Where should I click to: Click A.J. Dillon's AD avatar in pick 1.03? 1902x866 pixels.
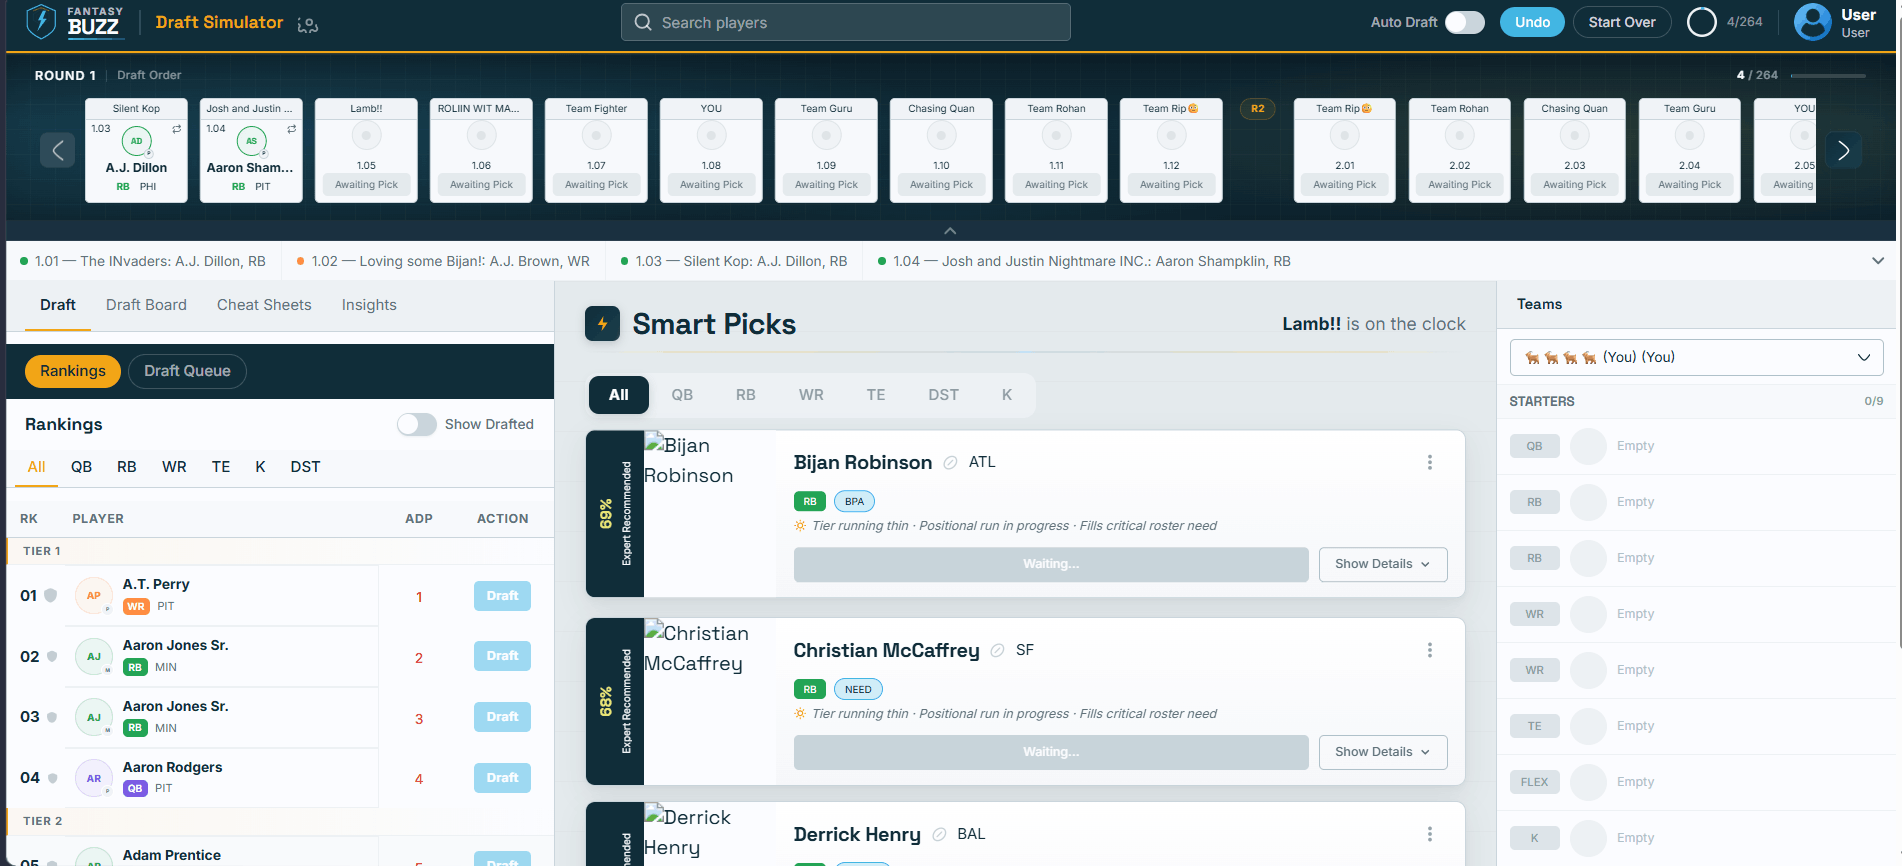point(137,141)
